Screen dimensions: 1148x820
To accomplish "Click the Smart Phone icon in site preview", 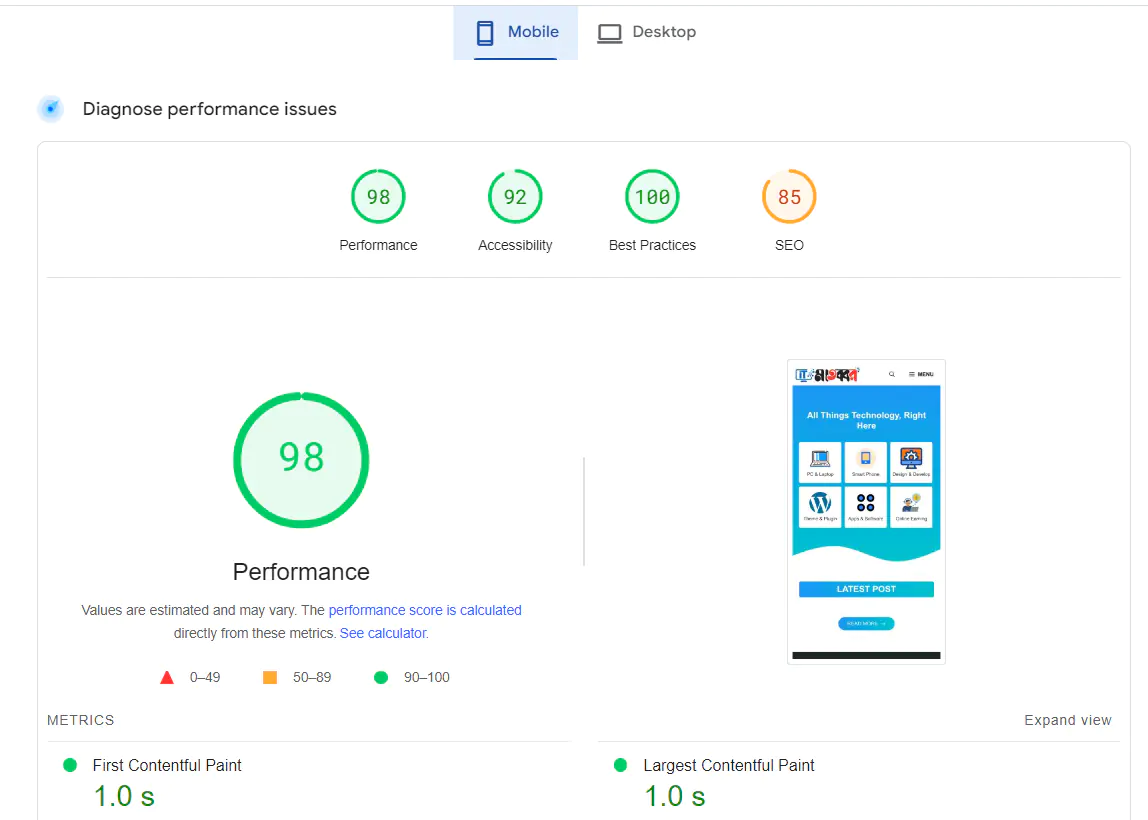I will (866, 457).
